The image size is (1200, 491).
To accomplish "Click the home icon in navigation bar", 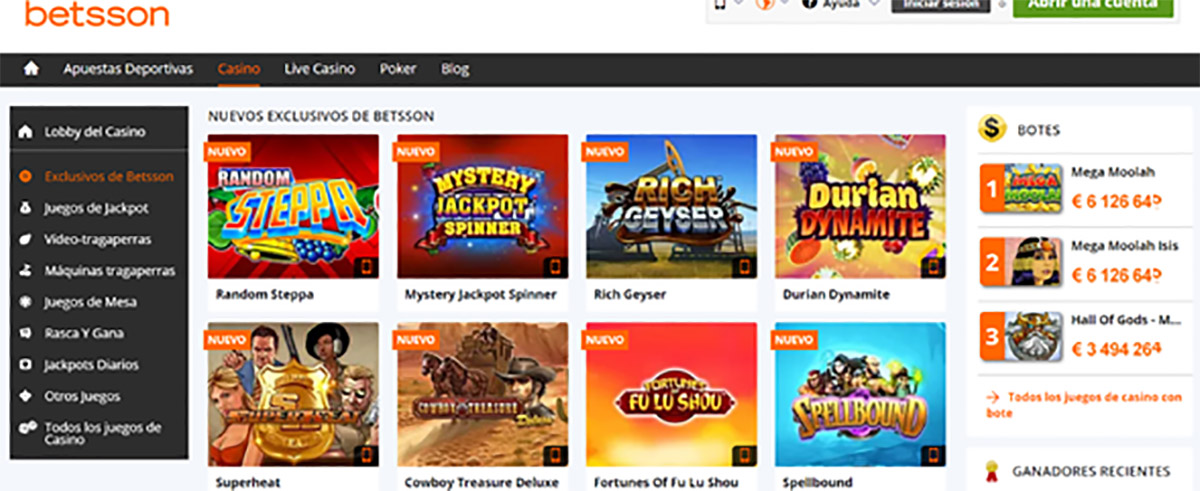I will (x=31, y=69).
